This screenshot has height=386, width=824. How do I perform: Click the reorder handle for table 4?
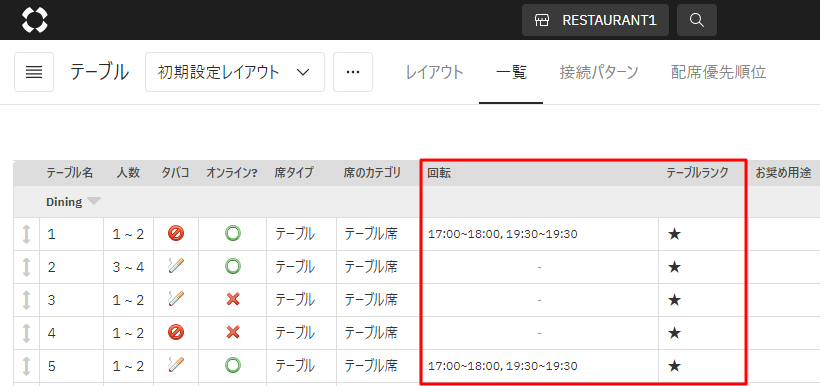coord(26,333)
